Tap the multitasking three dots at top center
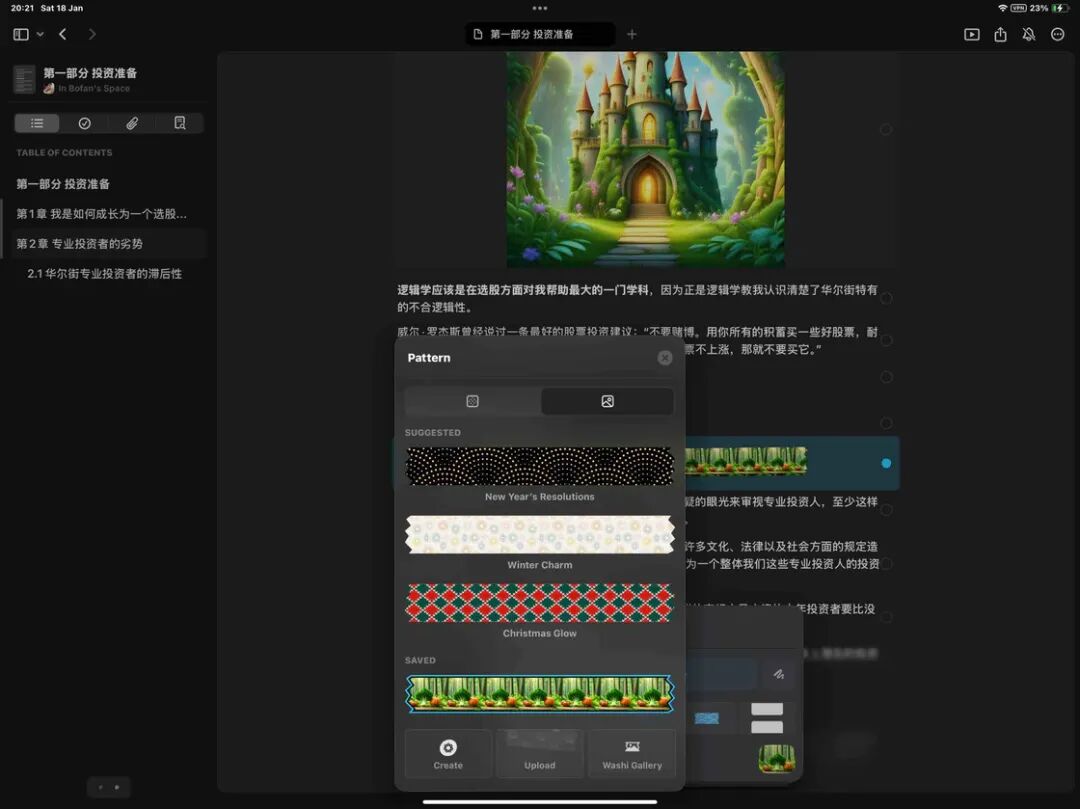This screenshot has width=1080, height=809. [x=540, y=8]
